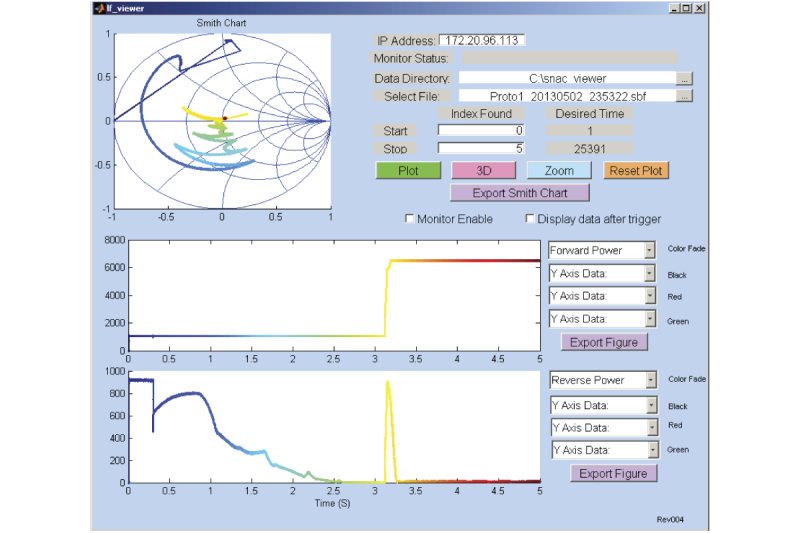800x533 pixels.
Task: Expand the Black Y Axis Data dropdown in upper plot
Action: (x=602, y=273)
